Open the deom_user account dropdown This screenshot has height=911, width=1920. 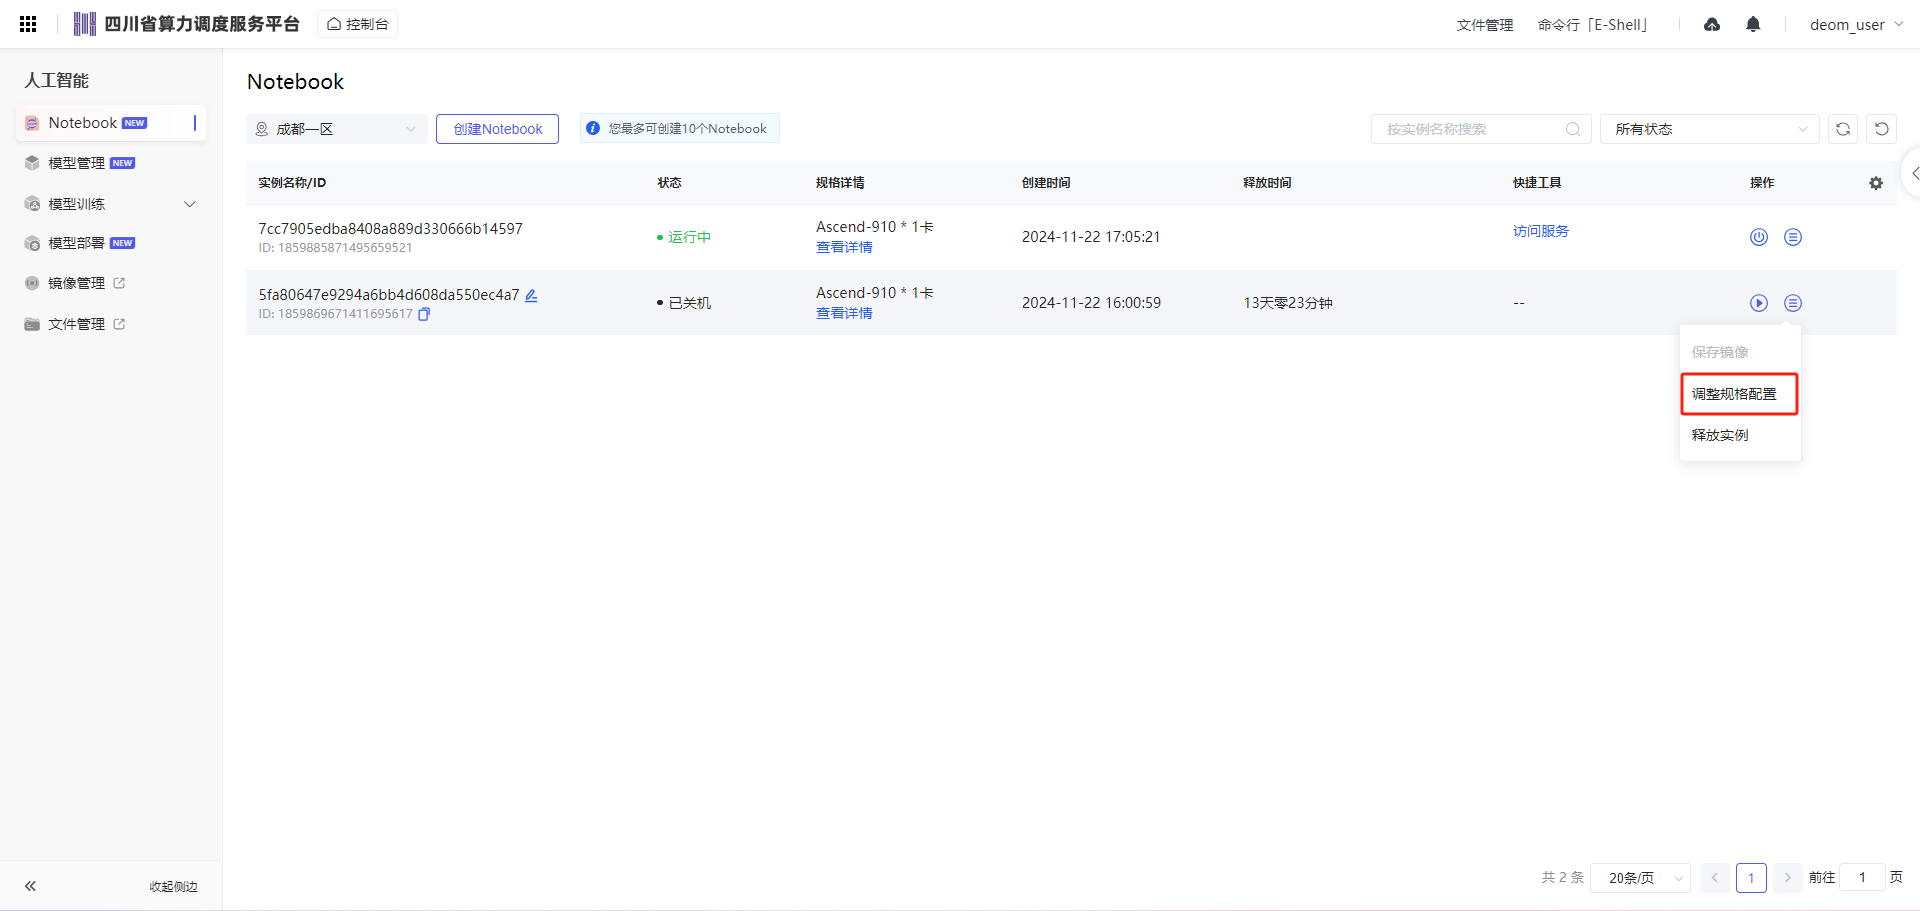1856,24
